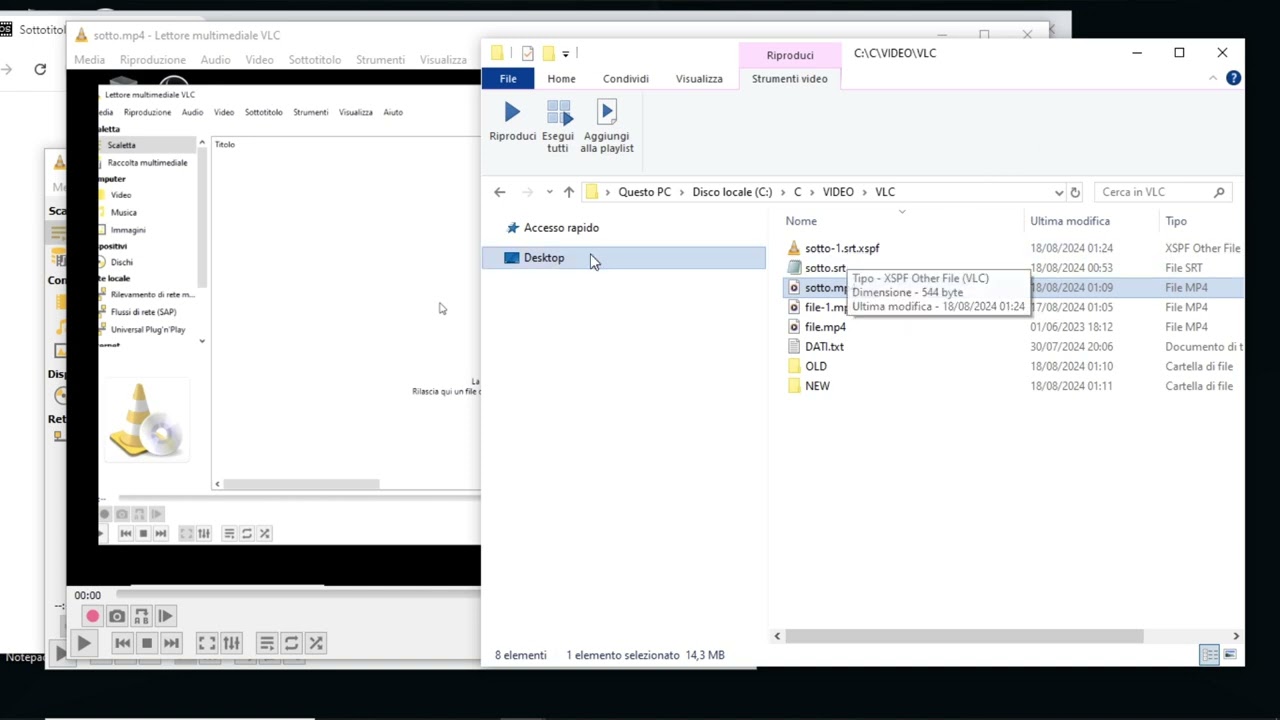Select the NEW folder
The height and width of the screenshot is (720, 1280).
(x=817, y=386)
